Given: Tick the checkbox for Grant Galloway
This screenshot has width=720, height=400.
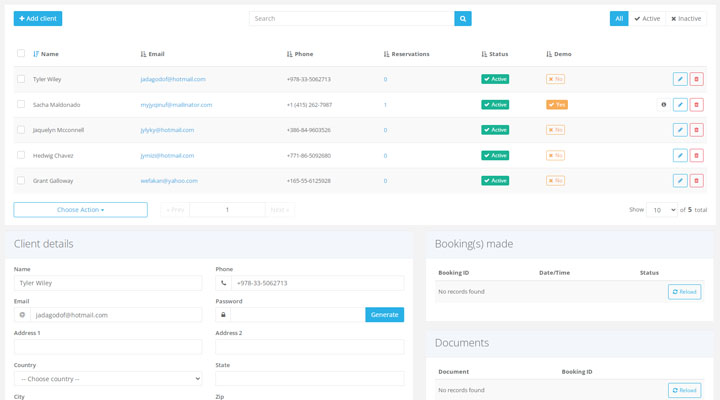Looking at the screenshot, I should point(21,180).
